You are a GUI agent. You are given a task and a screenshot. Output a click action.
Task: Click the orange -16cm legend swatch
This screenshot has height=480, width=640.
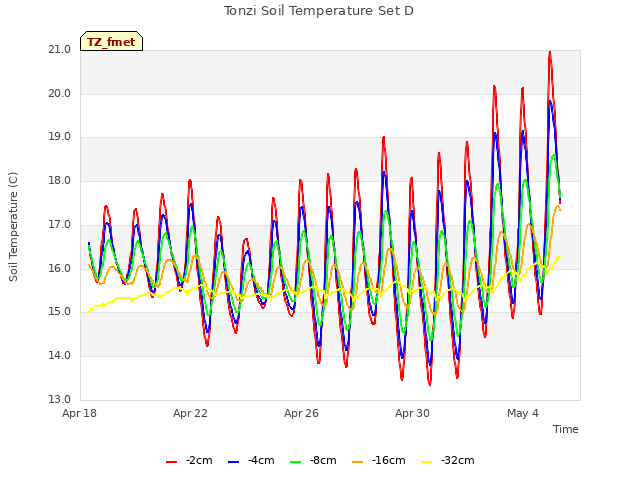357,462
